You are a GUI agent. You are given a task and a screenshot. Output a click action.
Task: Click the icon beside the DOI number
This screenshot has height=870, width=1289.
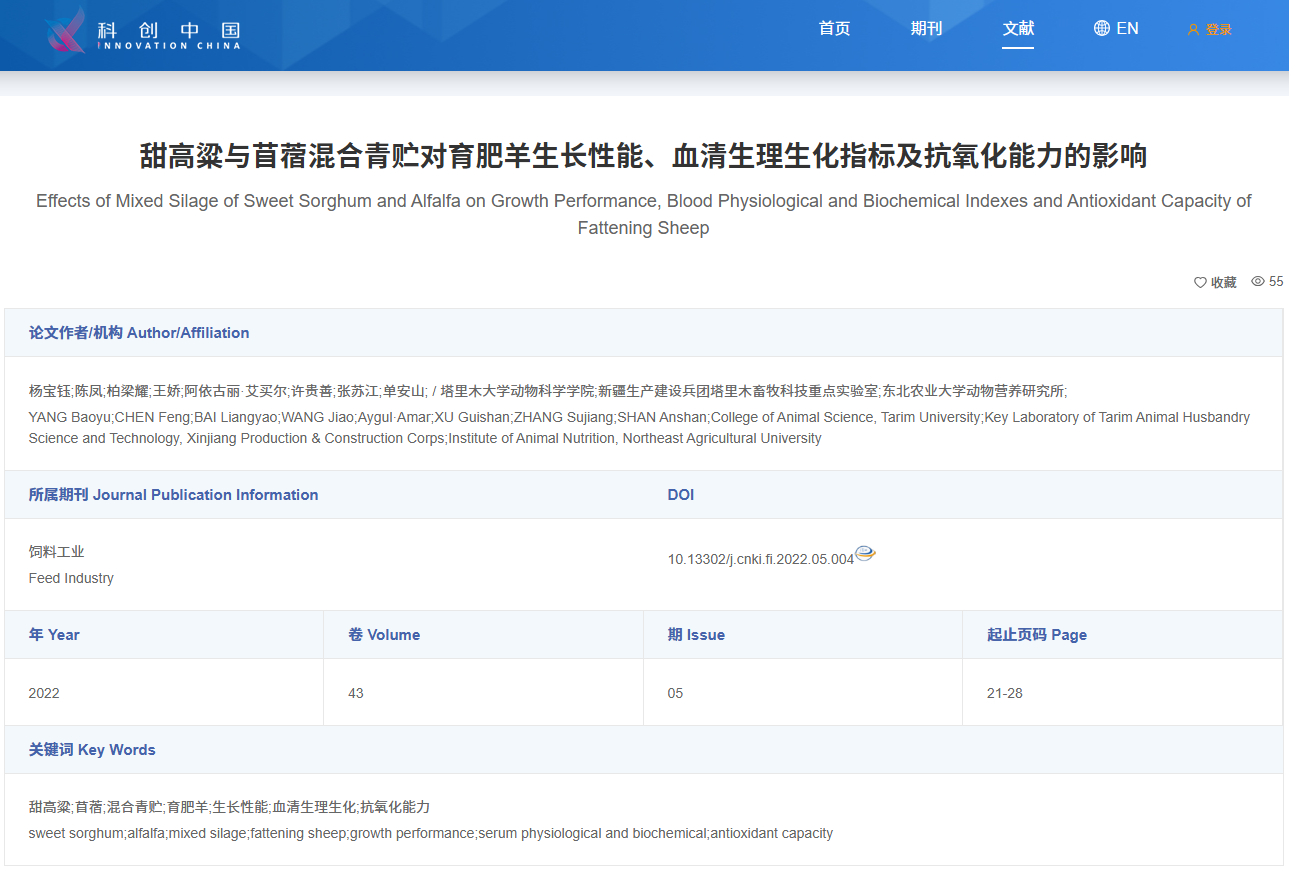coord(865,554)
